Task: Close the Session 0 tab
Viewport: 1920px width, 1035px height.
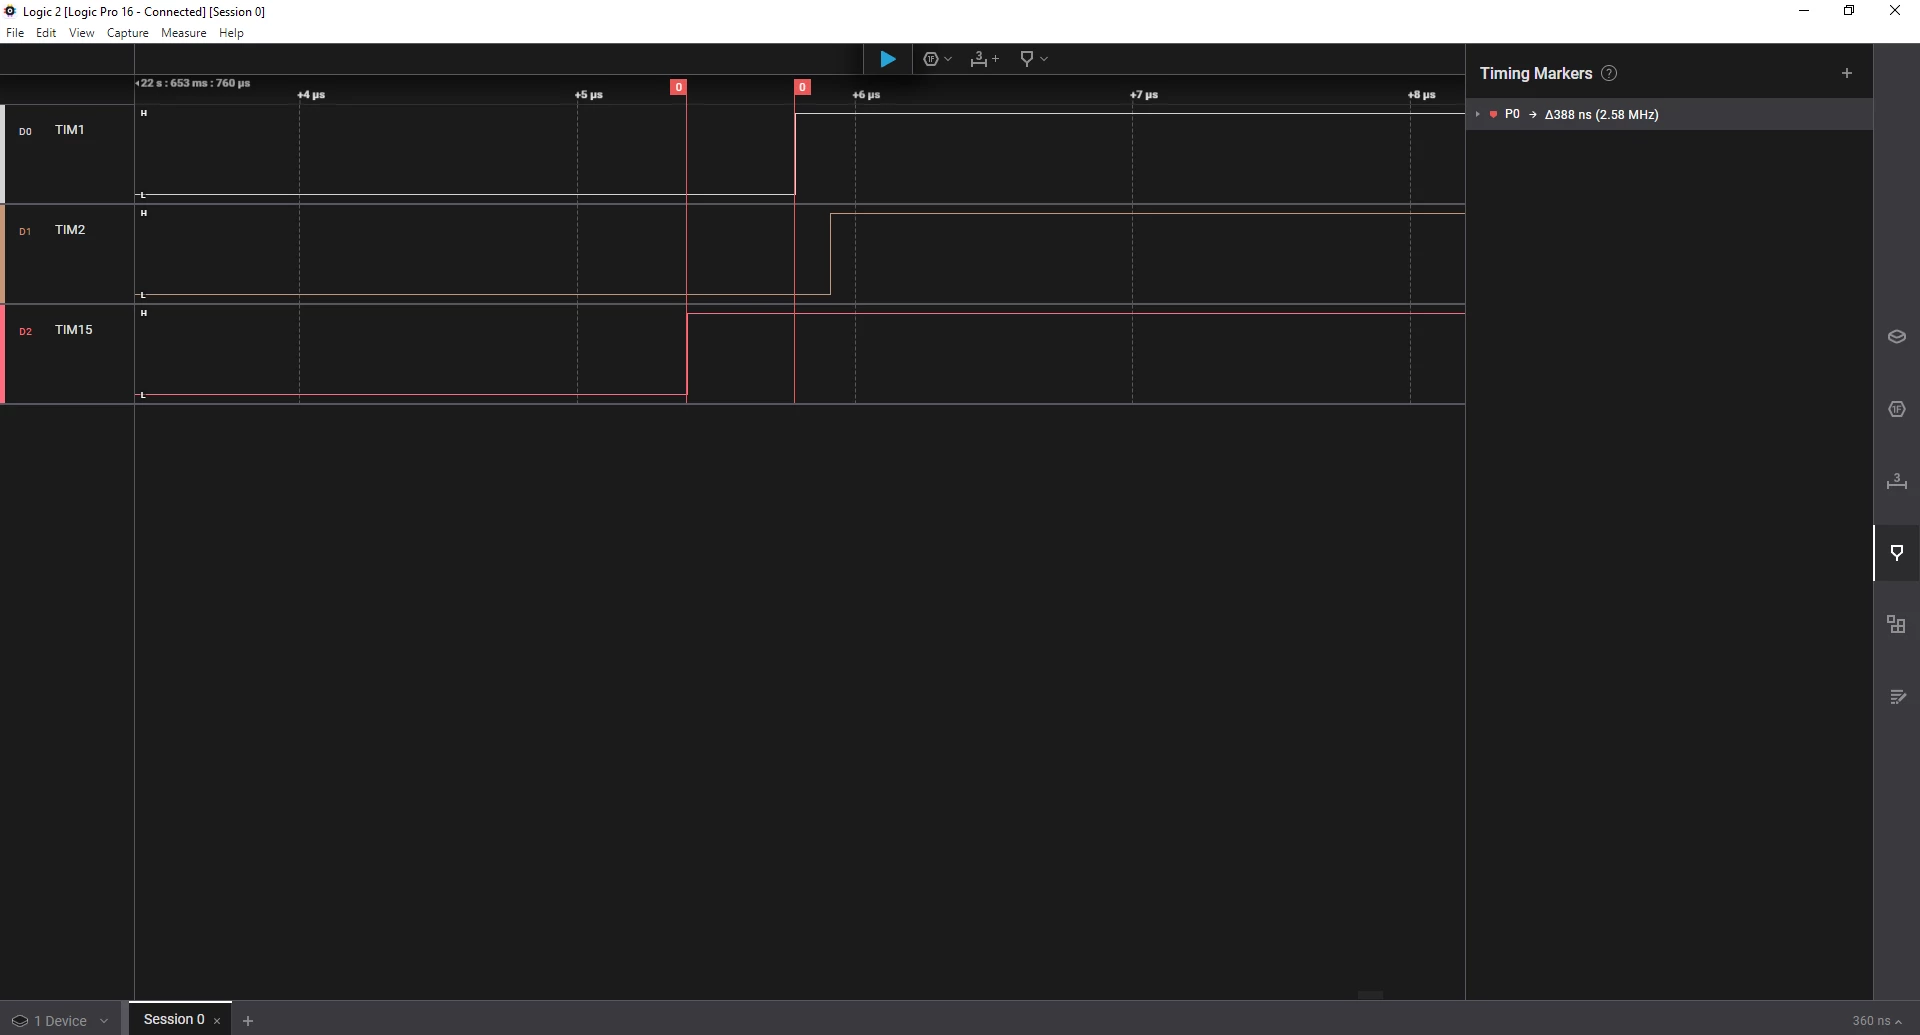Action: (x=217, y=1021)
